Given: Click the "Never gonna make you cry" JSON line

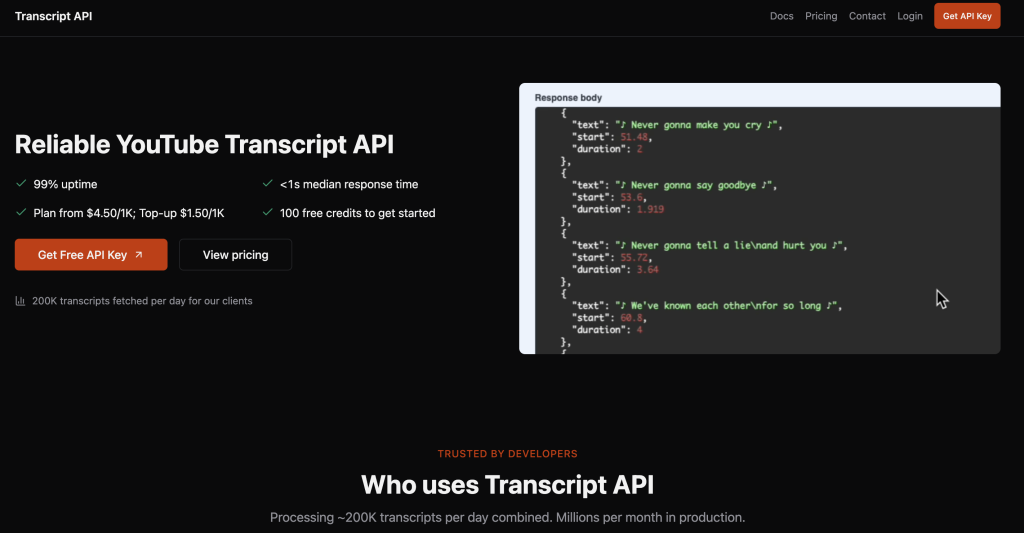Looking at the screenshot, I should [x=675, y=125].
